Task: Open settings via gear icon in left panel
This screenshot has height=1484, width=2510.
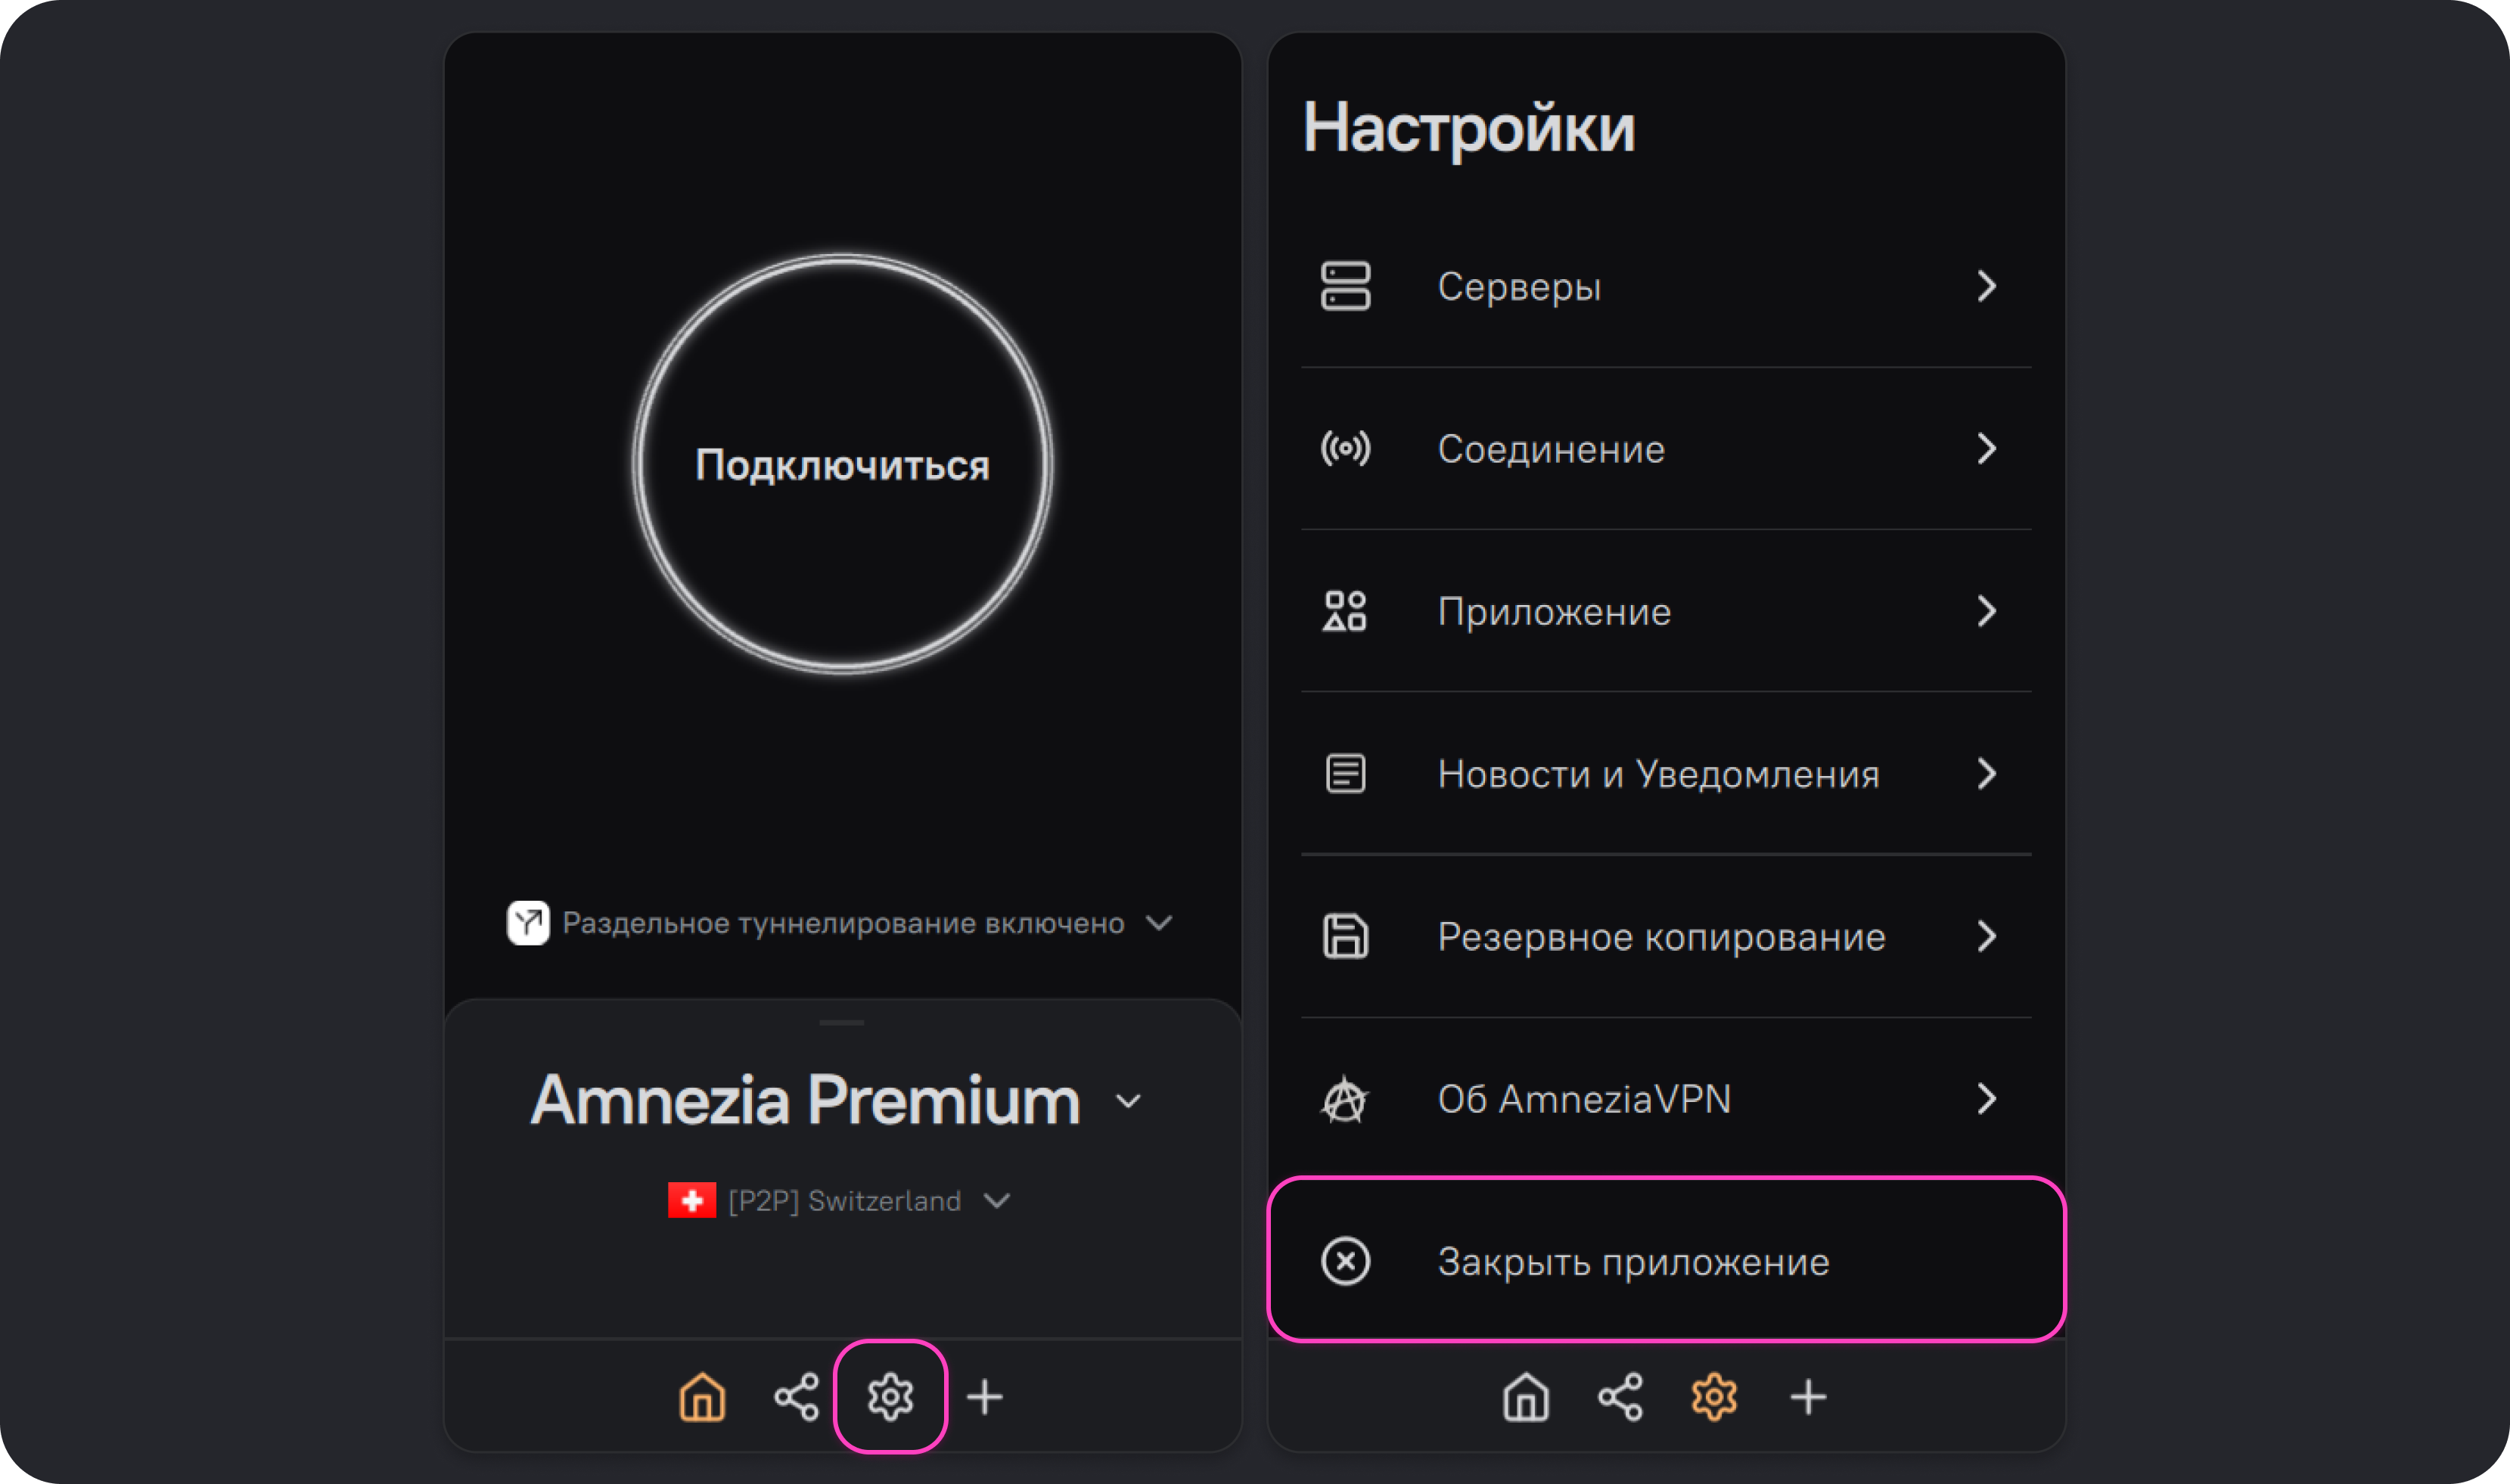Action: pos(890,1396)
